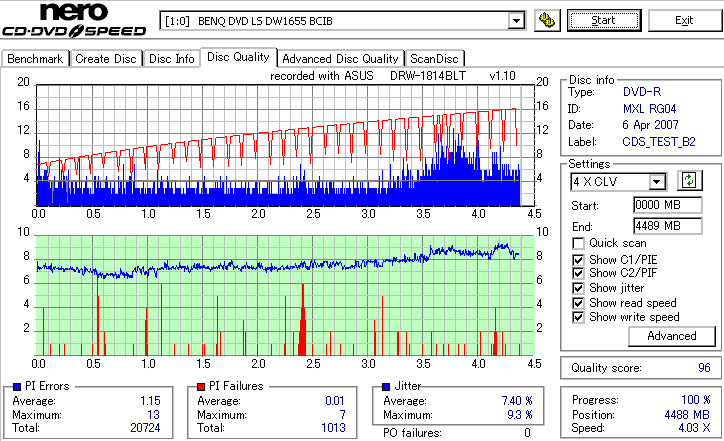Screen dimensions: 724x441
Task: Click the green refresh speed icon
Action: pos(689,181)
